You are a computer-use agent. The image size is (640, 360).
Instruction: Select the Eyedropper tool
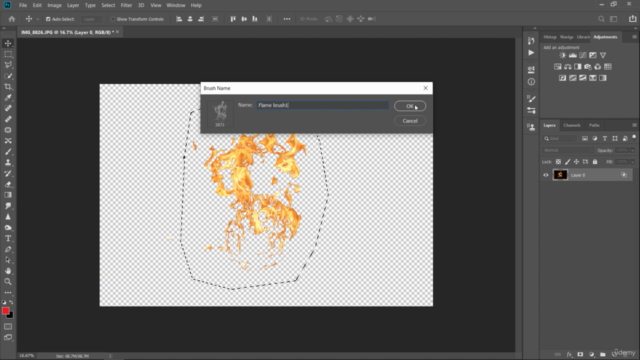(x=8, y=98)
